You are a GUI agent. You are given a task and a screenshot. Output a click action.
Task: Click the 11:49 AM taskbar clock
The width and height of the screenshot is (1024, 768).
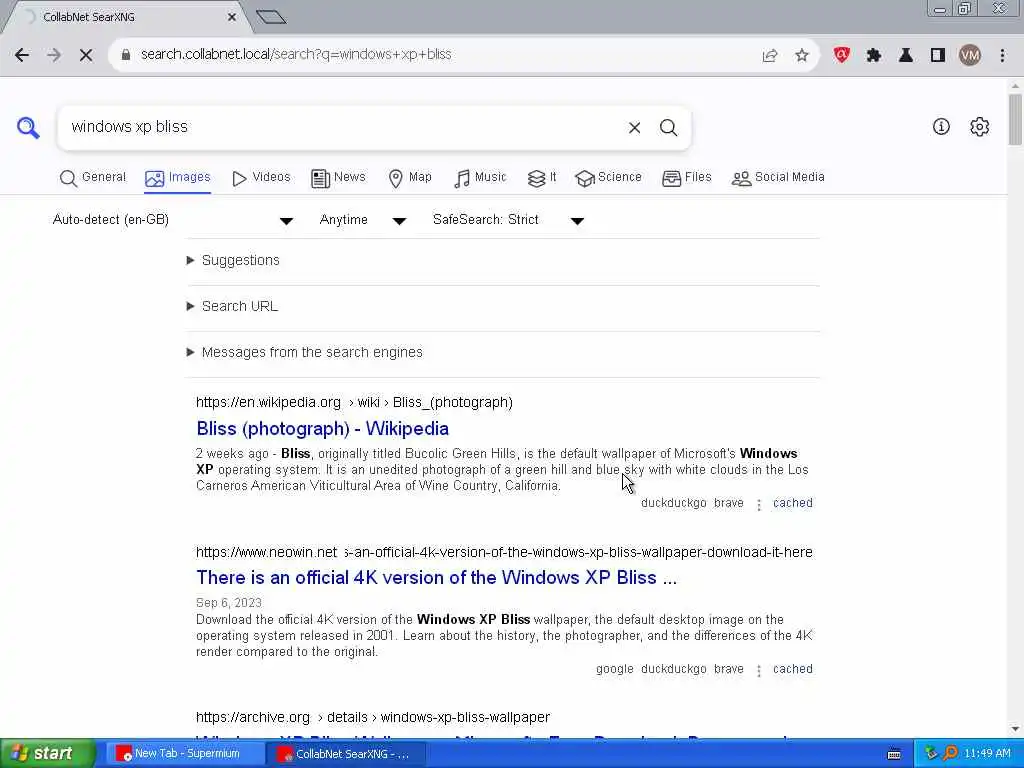[x=987, y=753]
